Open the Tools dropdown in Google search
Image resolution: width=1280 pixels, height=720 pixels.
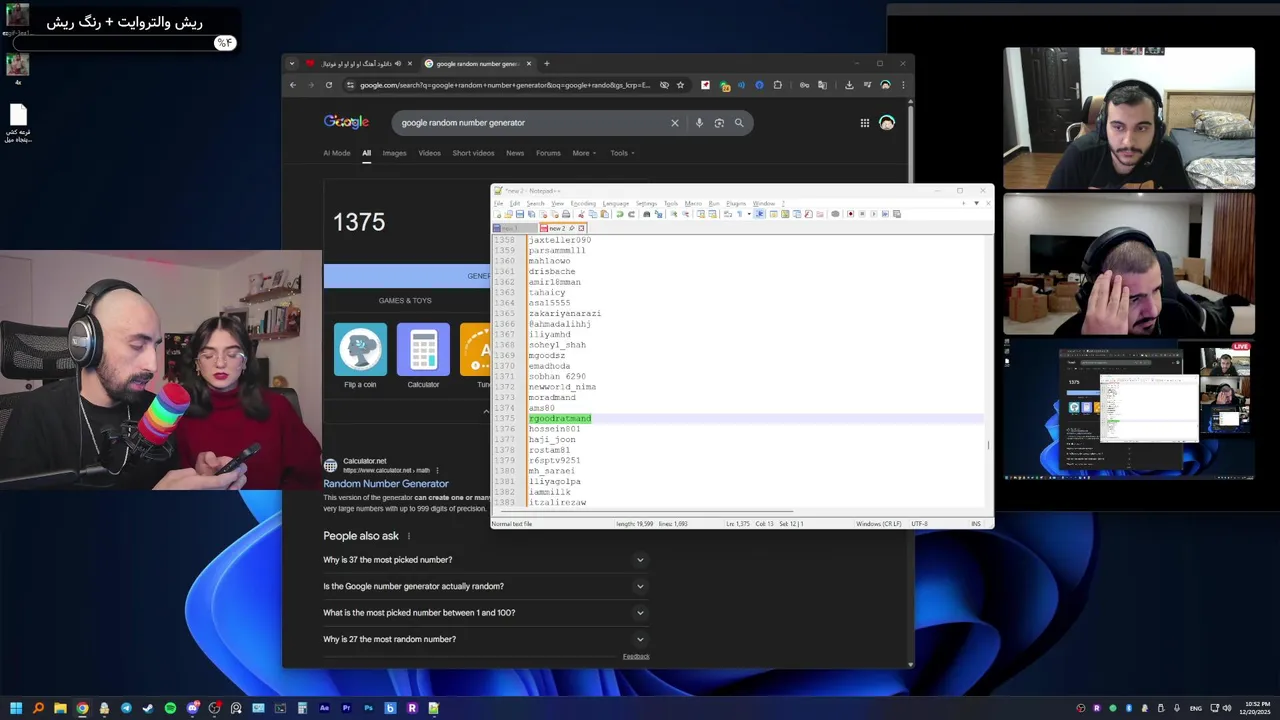tap(623, 153)
